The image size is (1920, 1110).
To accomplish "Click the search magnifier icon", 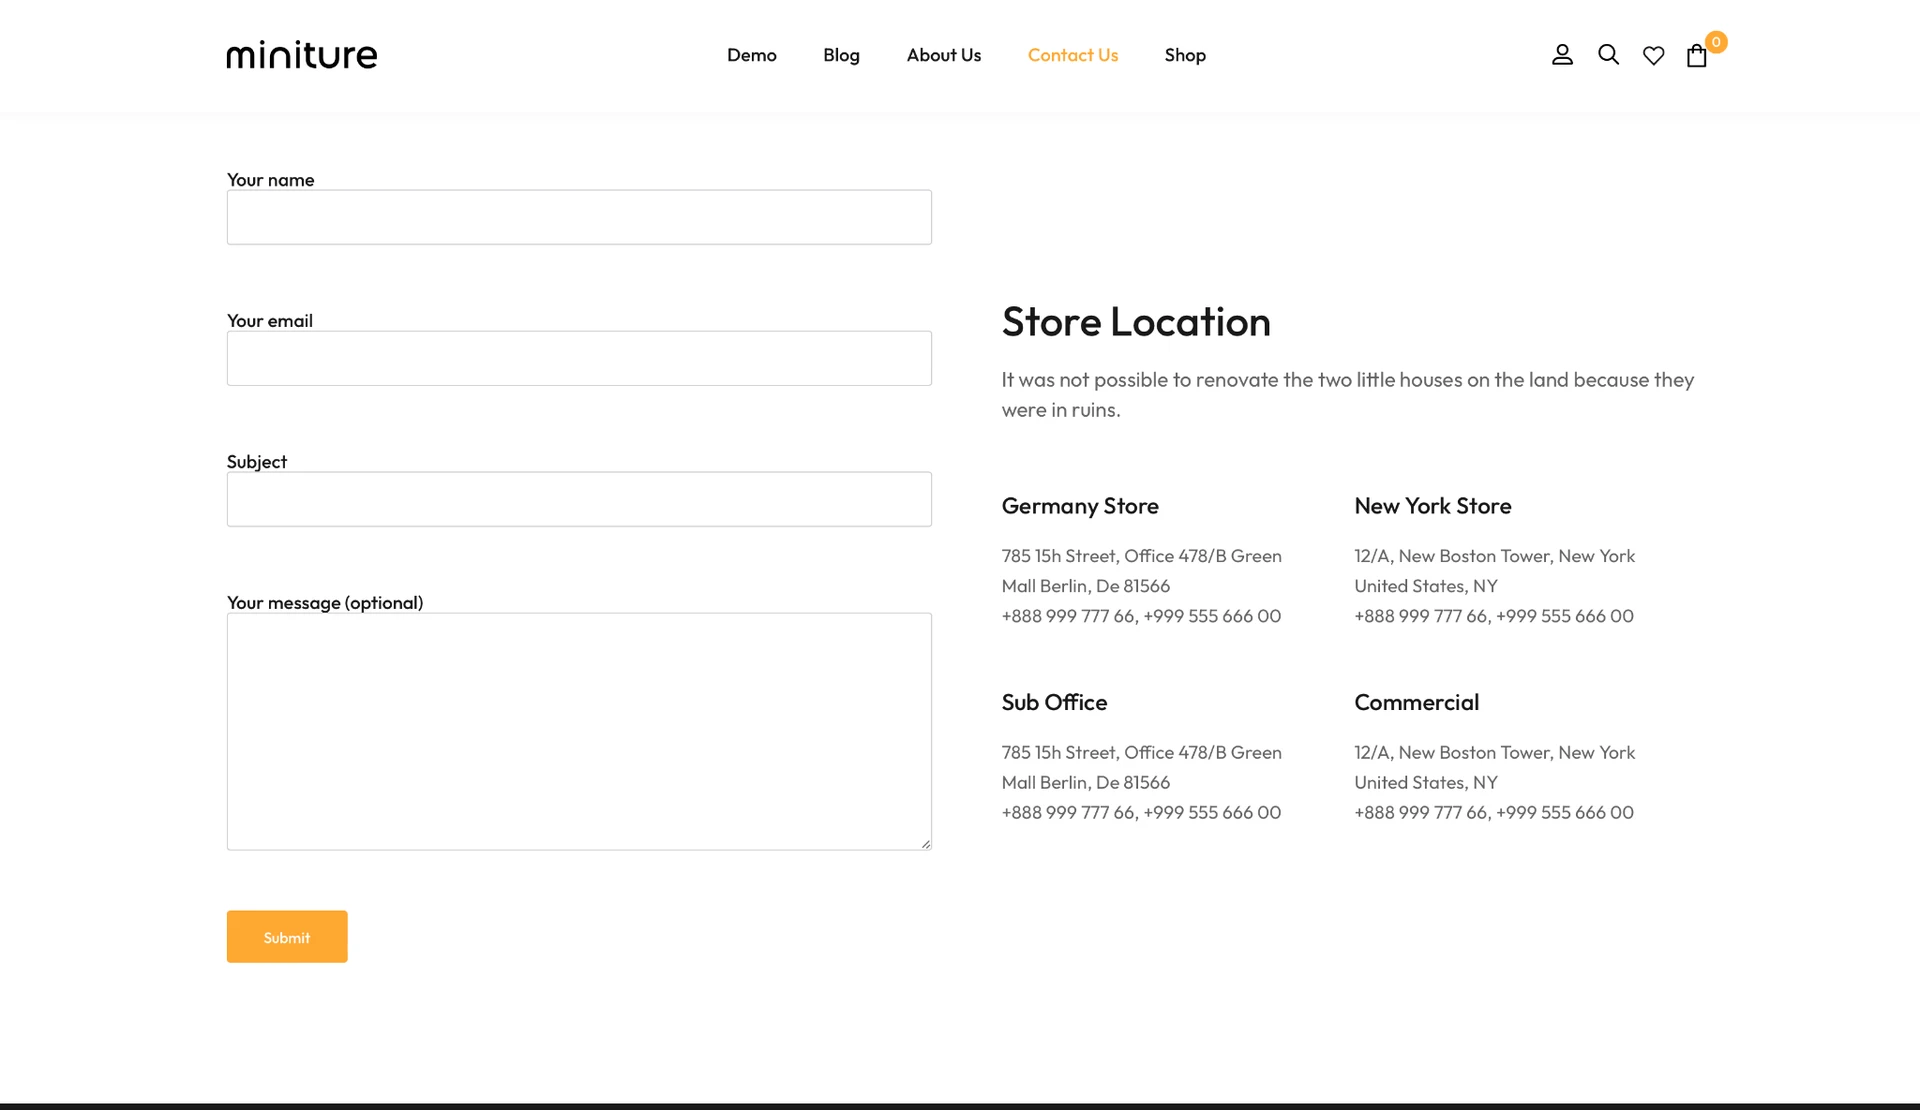I will [1608, 55].
